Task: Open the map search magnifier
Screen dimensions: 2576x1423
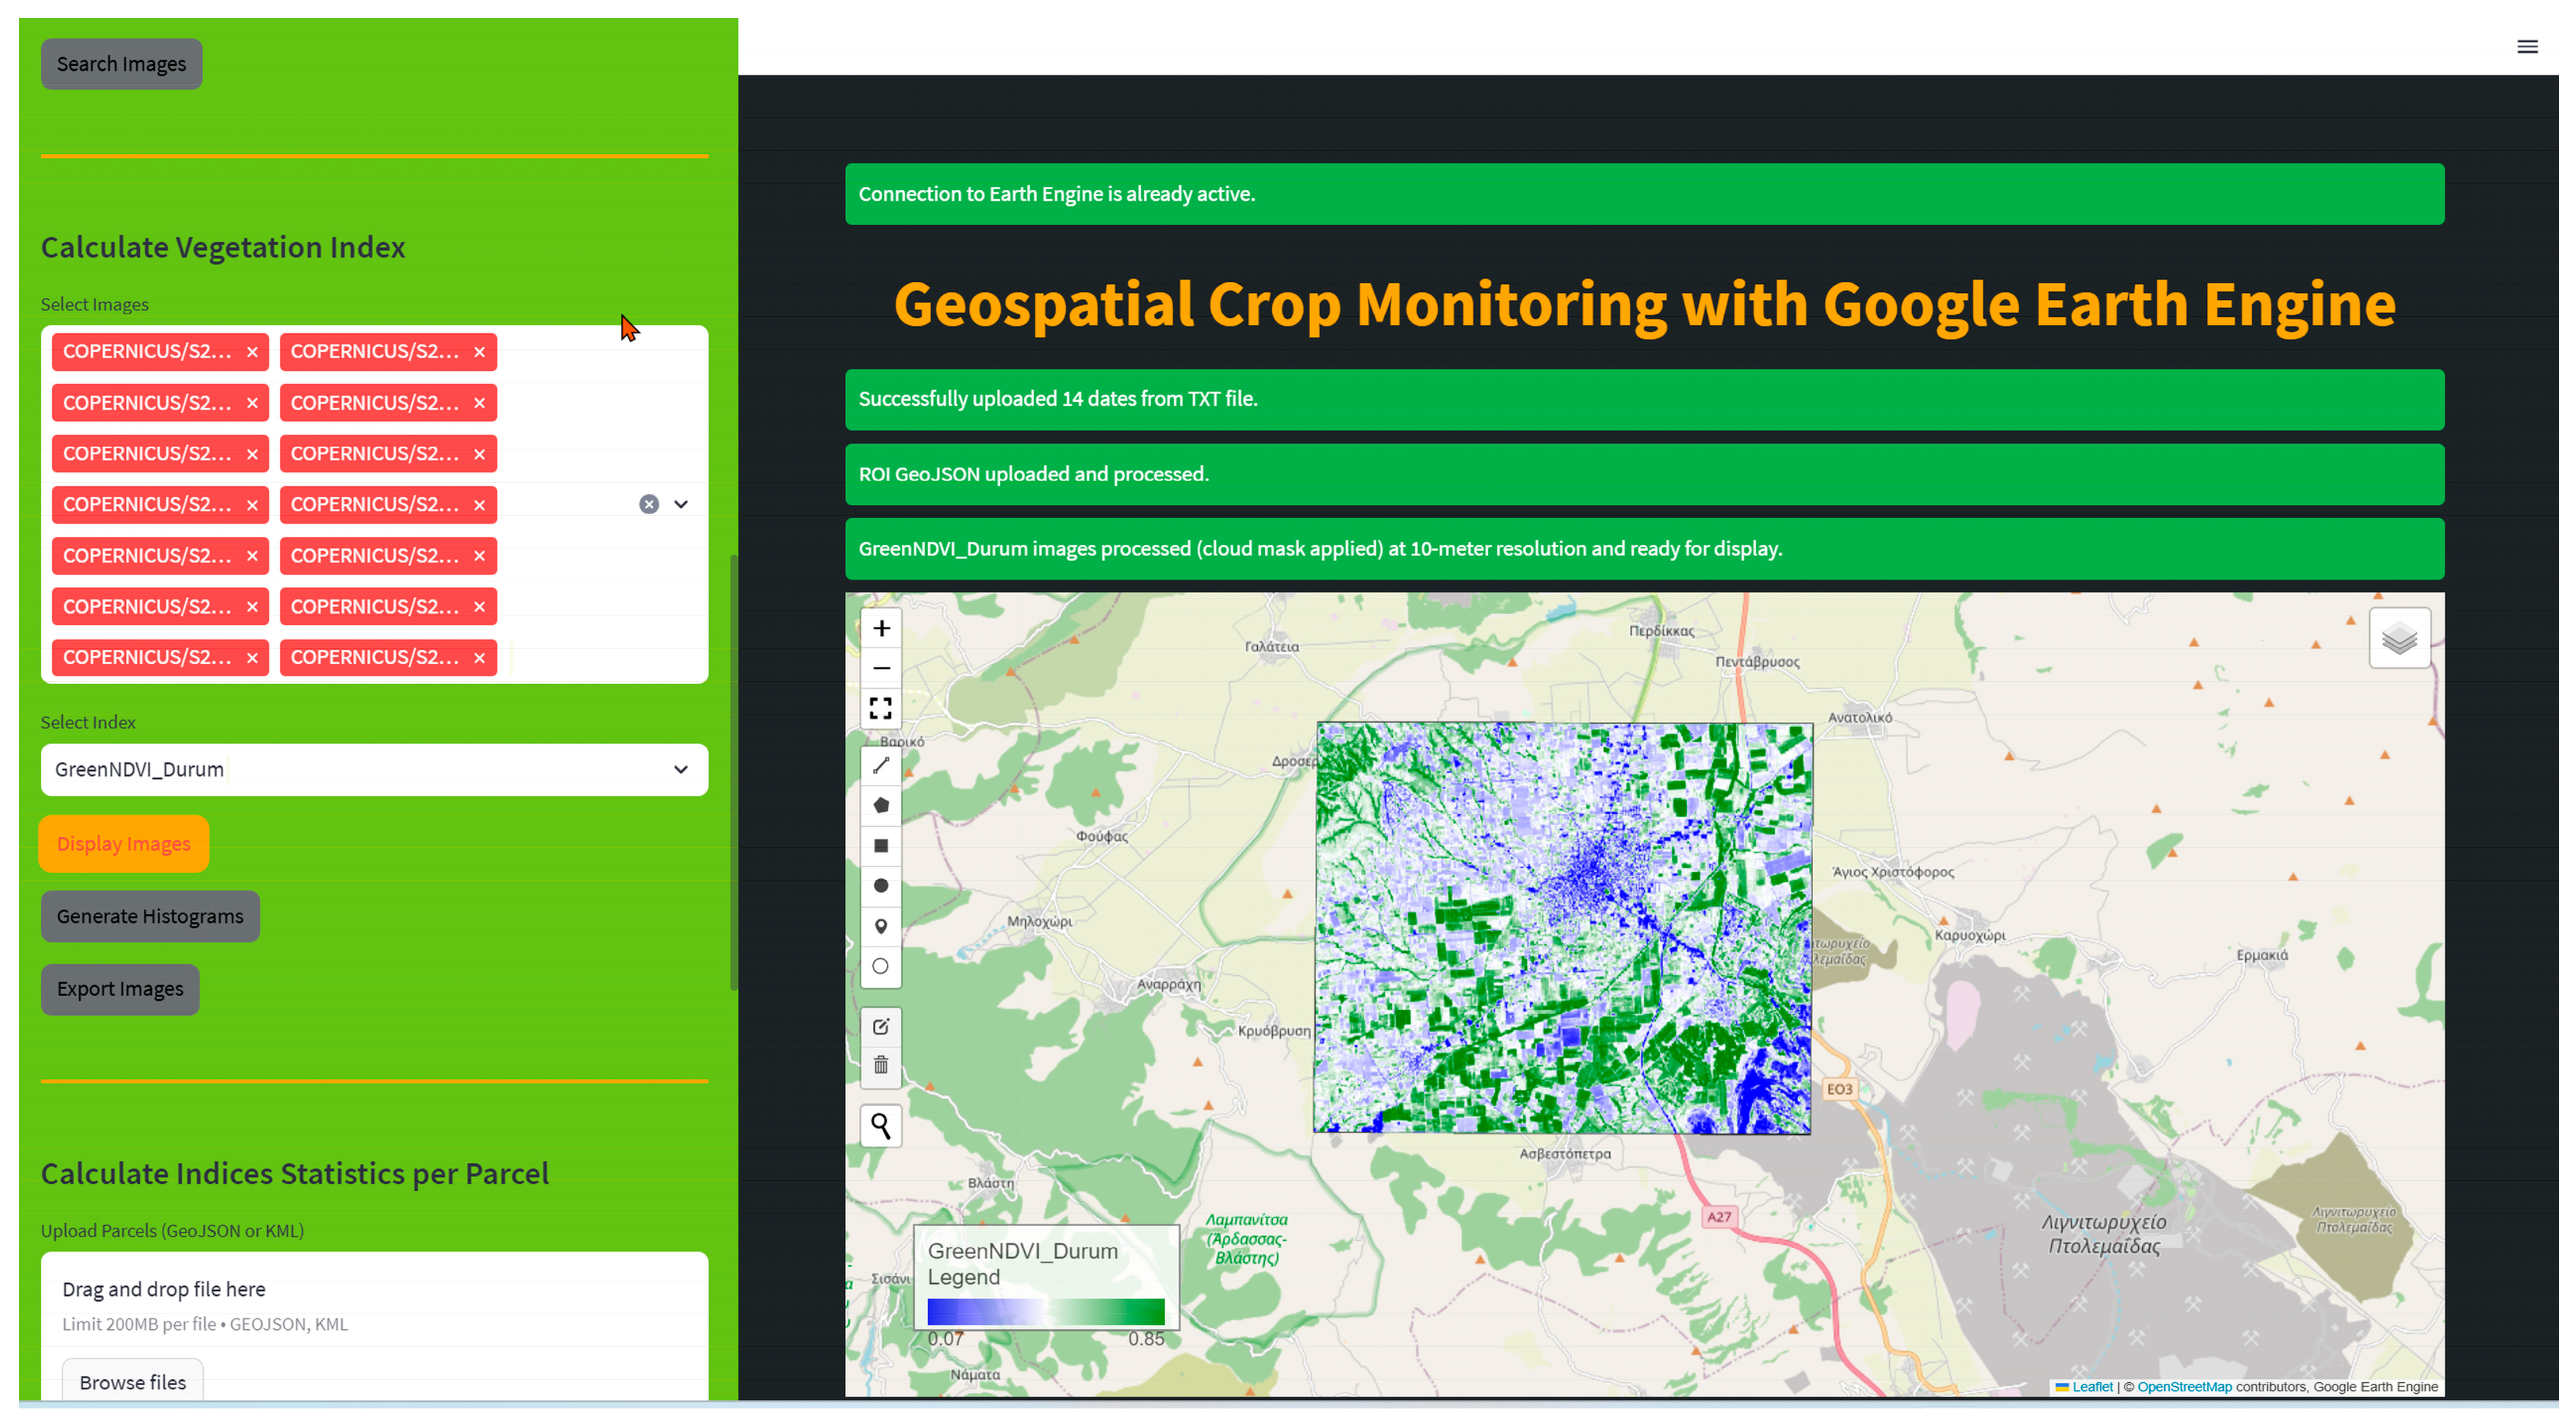Action: [880, 1126]
